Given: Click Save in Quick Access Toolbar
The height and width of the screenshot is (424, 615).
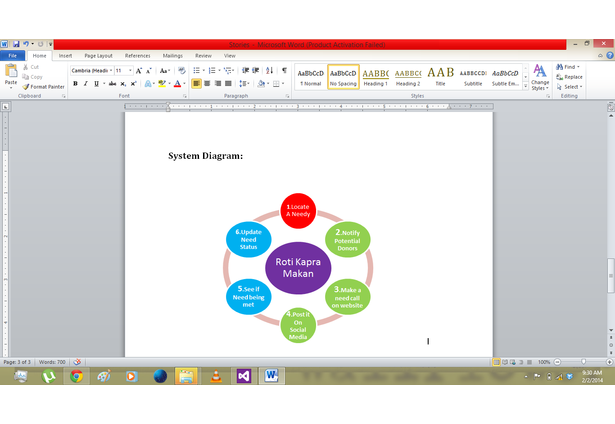Looking at the screenshot, I should click(x=16, y=44).
